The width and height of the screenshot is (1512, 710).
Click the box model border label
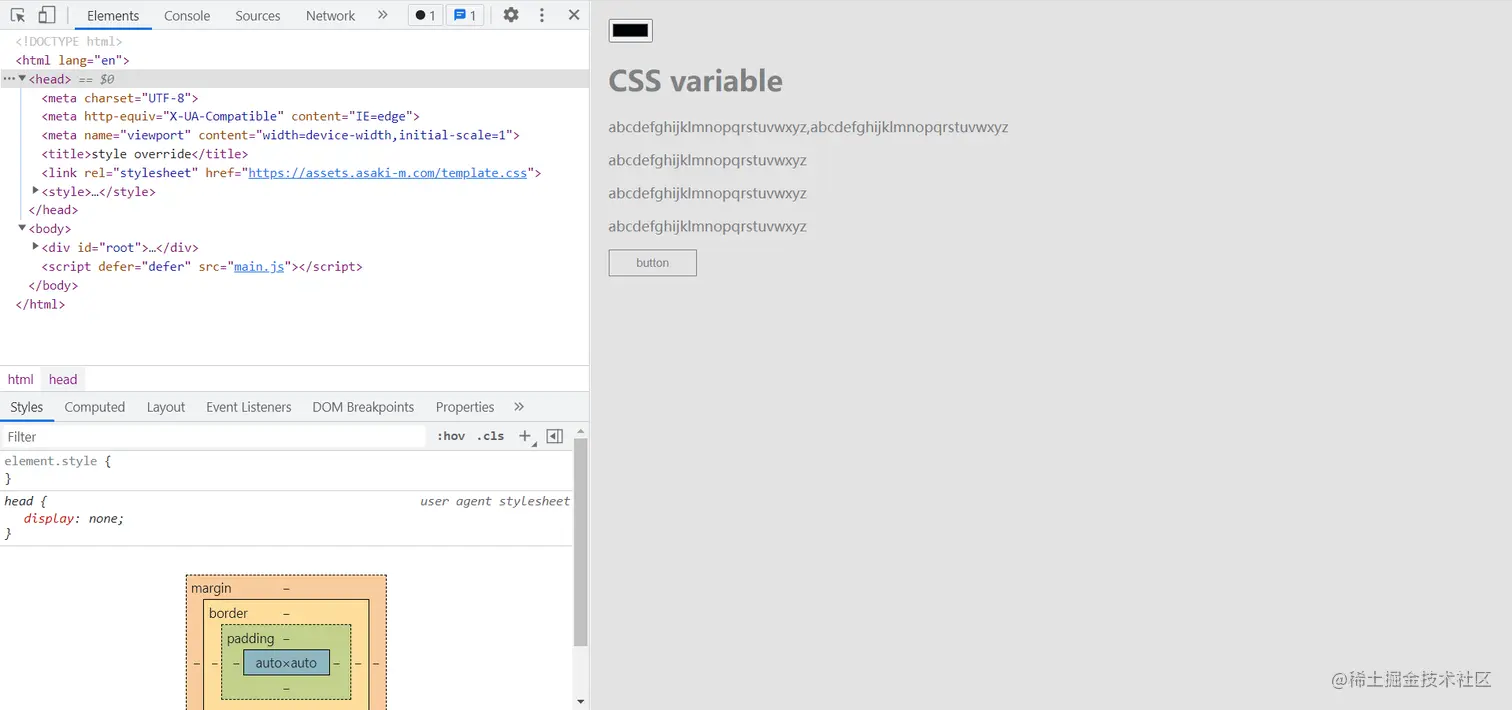(228, 613)
